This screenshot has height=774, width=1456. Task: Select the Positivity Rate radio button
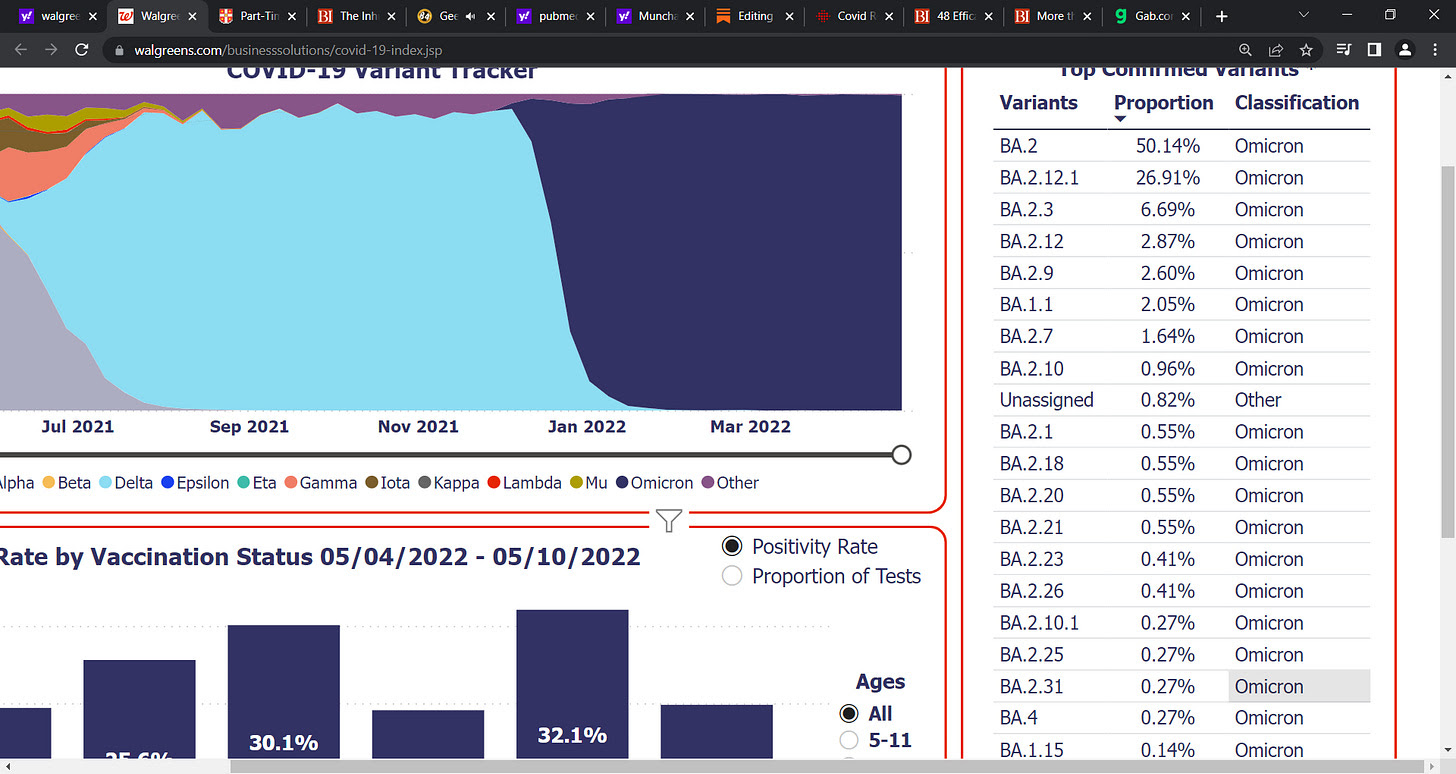click(732, 546)
